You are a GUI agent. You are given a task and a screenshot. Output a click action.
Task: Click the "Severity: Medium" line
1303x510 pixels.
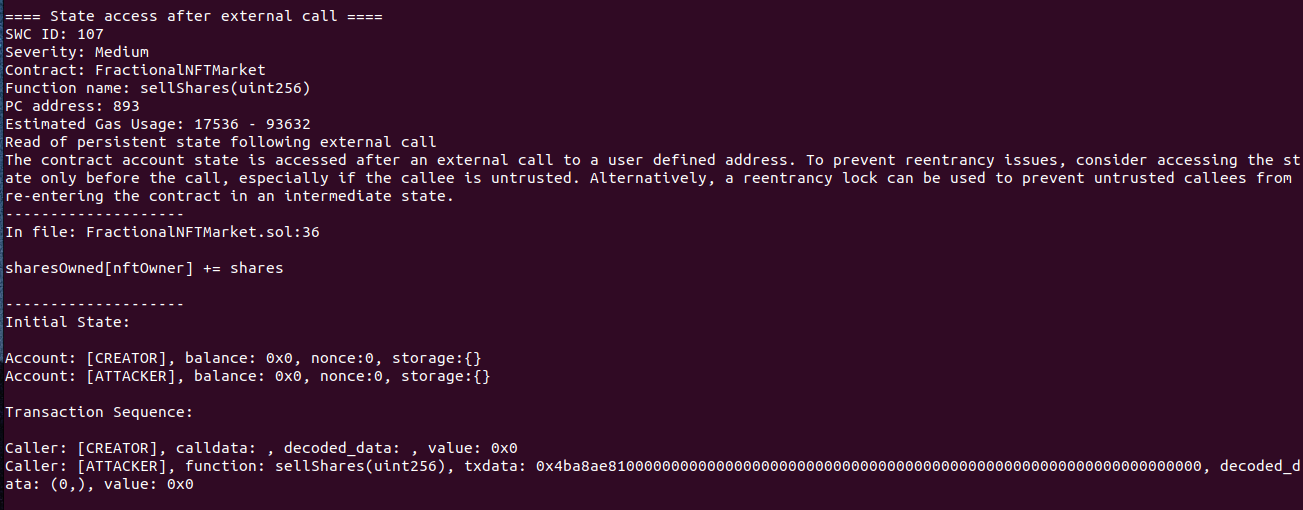(x=77, y=52)
